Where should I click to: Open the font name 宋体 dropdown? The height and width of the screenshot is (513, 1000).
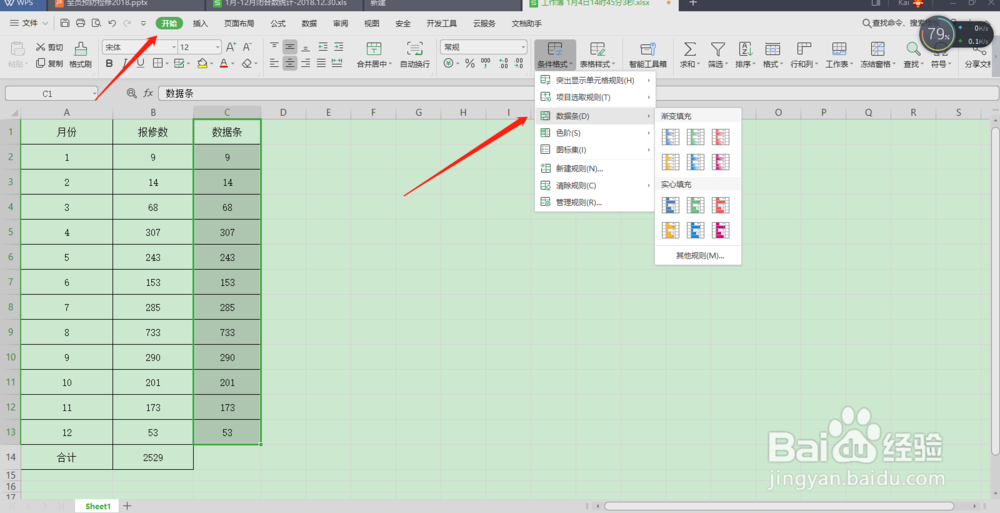pos(173,47)
